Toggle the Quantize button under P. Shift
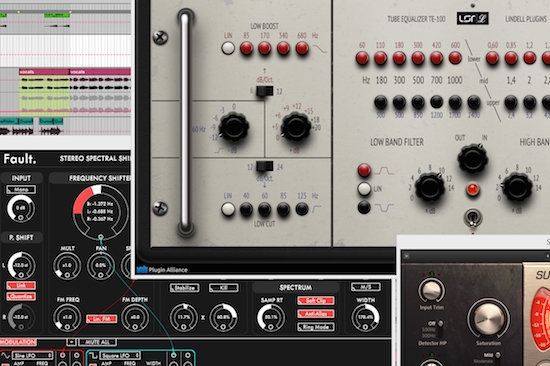This screenshot has width=550, height=366. tap(21, 297)
